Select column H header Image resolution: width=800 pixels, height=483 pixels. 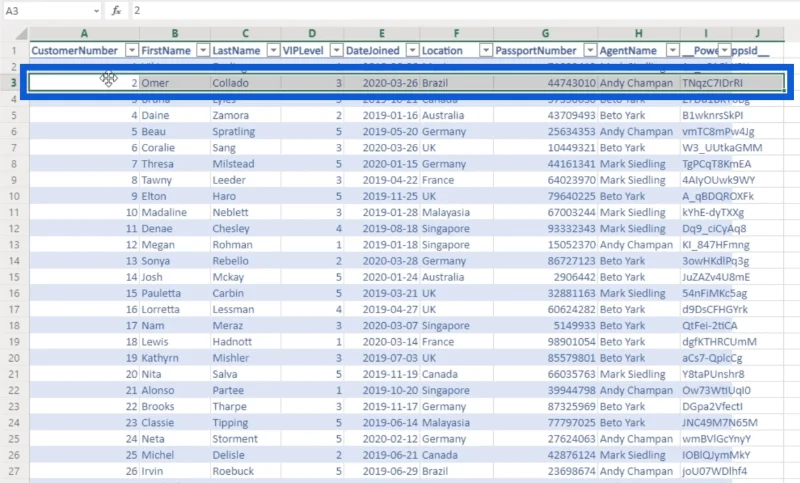pyautogui.click(x=639, y=34)
